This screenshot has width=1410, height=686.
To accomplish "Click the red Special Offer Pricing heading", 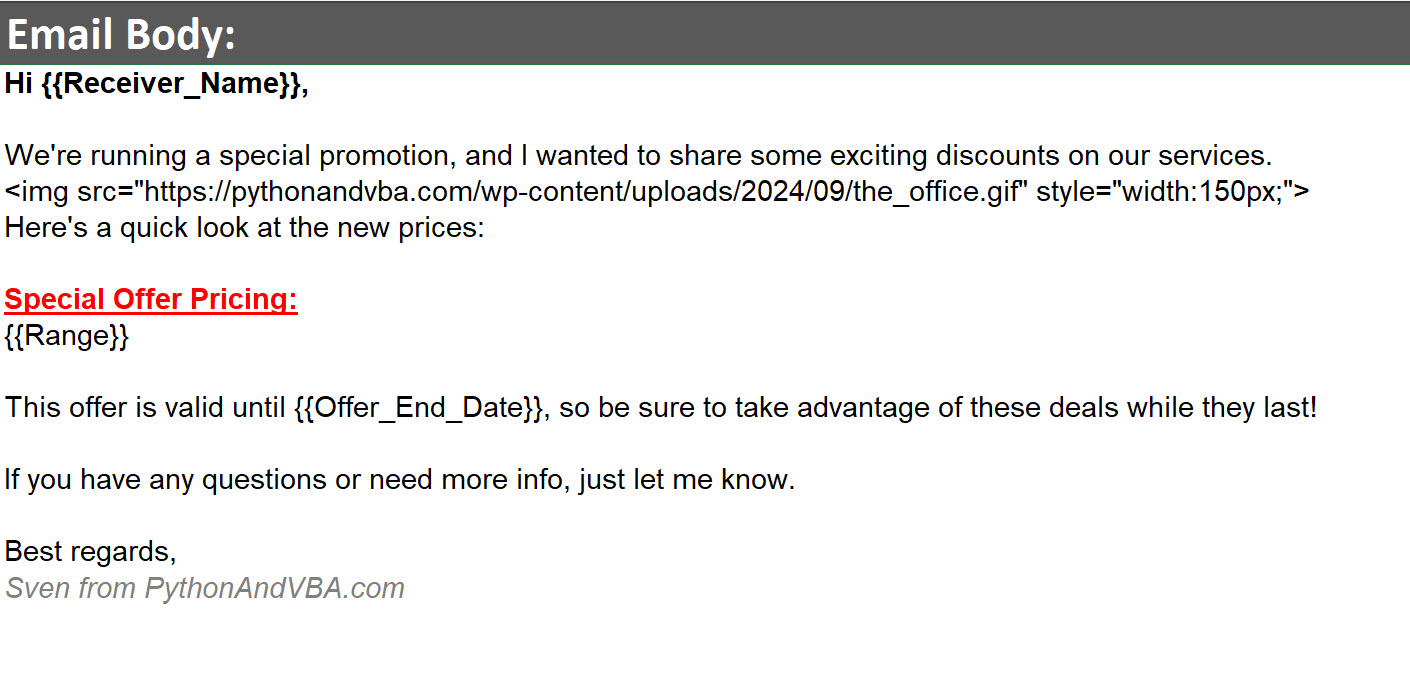I will [x=151, y=300].
